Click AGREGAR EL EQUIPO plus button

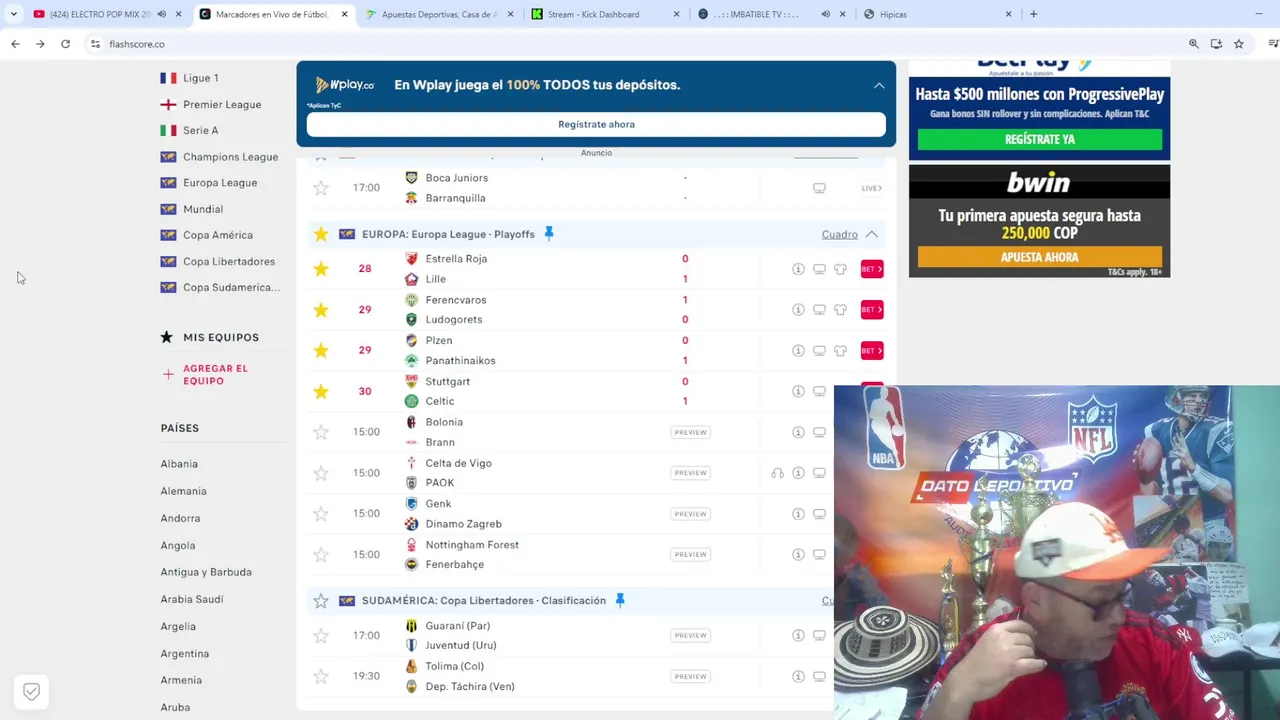[168, 375]
